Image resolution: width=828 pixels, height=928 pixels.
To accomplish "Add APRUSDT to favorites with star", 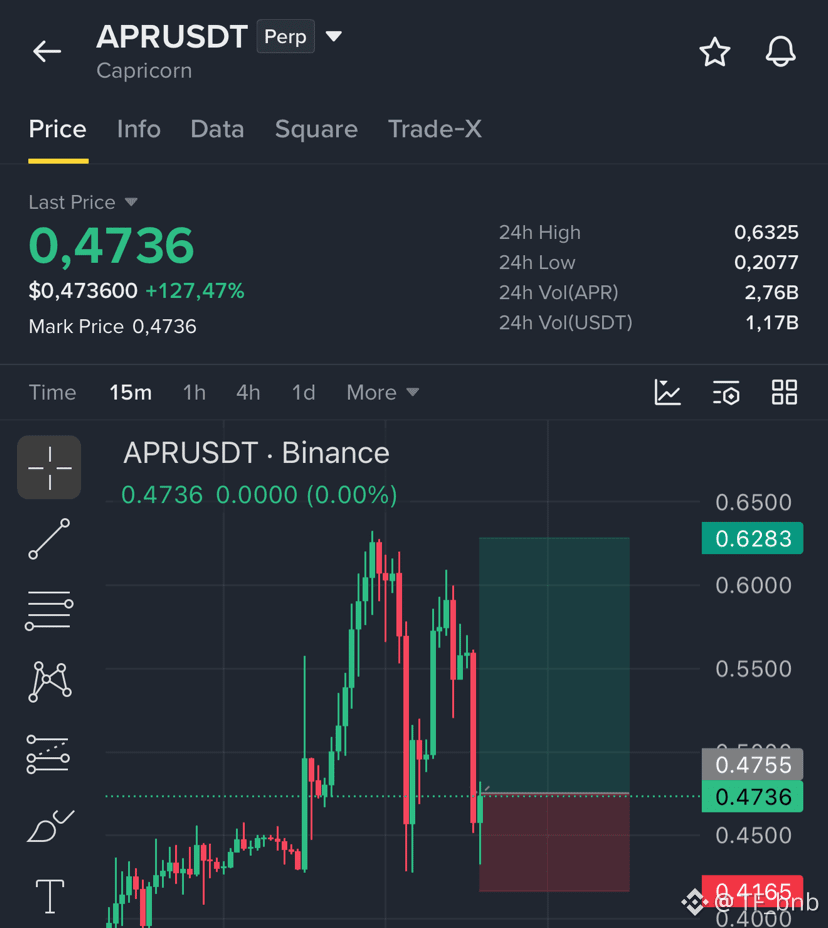I will pyautogui.click(x=714, y=51).
